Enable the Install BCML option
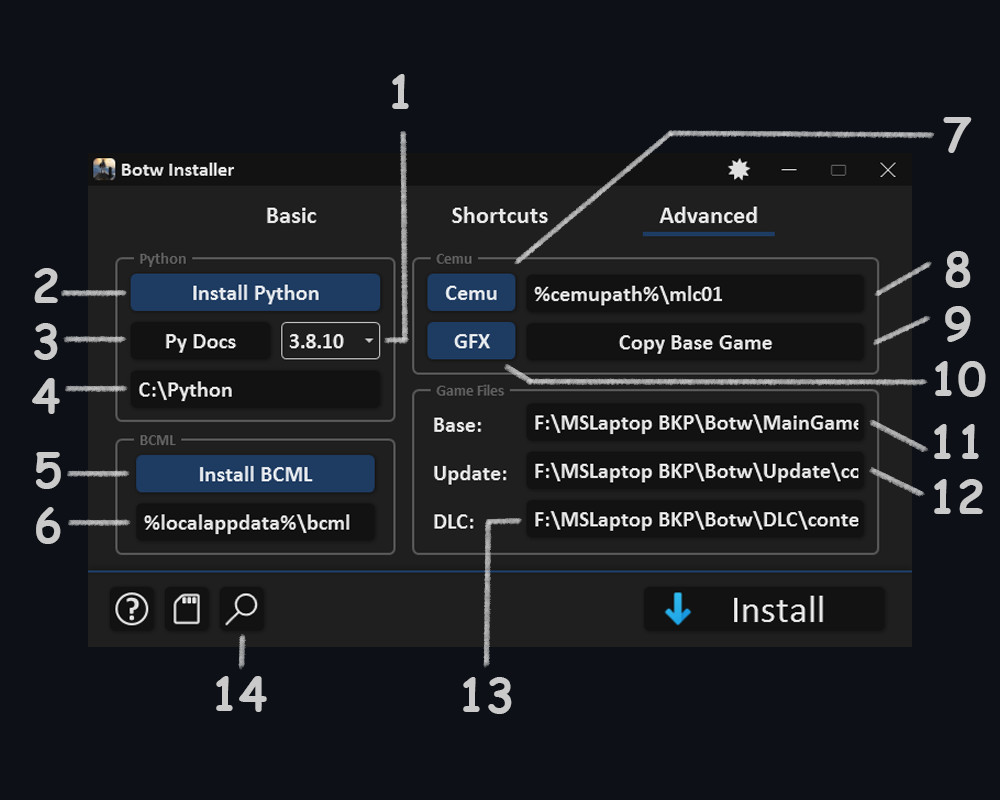This screenshot has width=1000, height=800. 255,473
